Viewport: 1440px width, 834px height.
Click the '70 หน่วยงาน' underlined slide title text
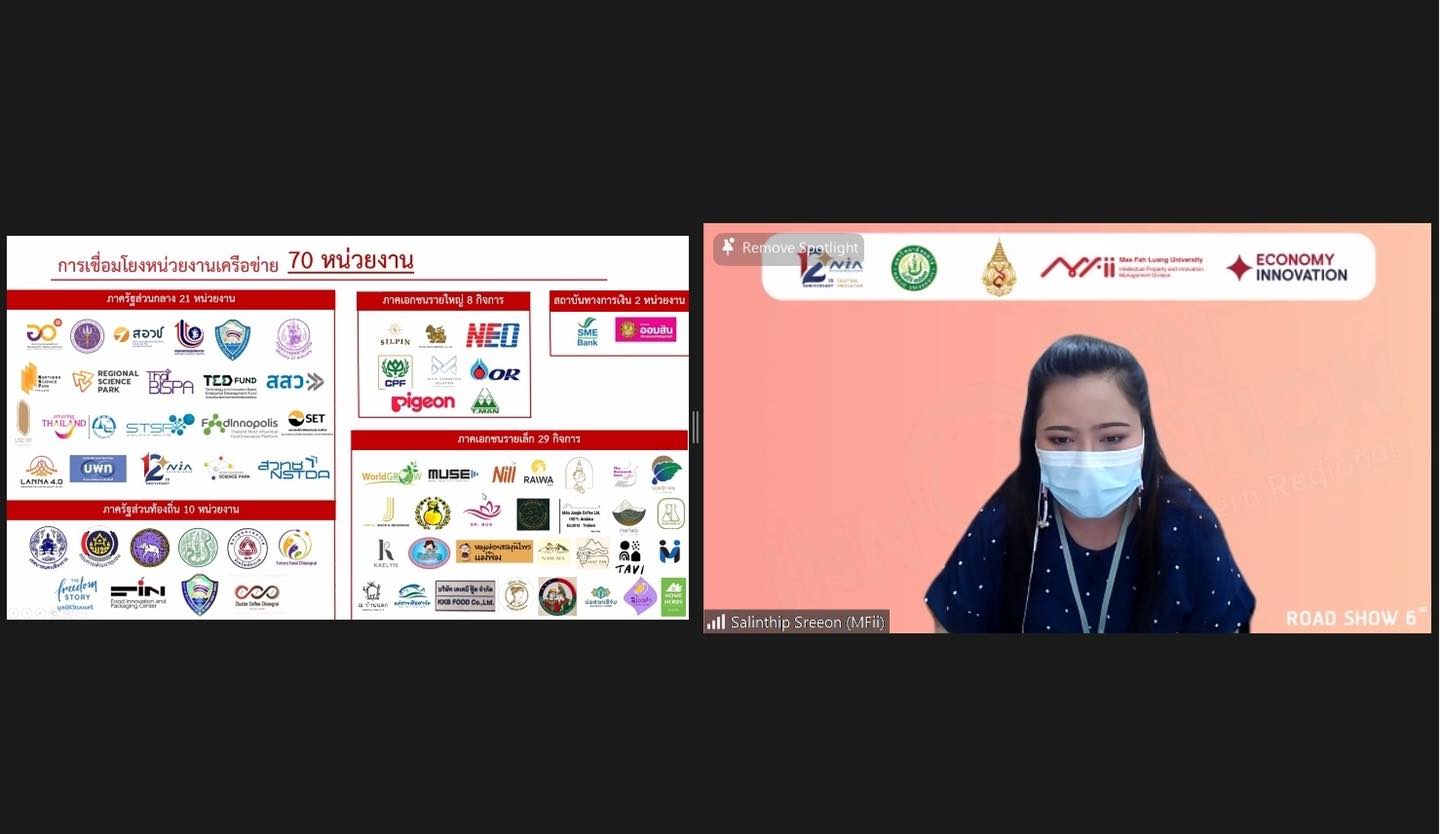pyautogui.click(x=351, y=262)
